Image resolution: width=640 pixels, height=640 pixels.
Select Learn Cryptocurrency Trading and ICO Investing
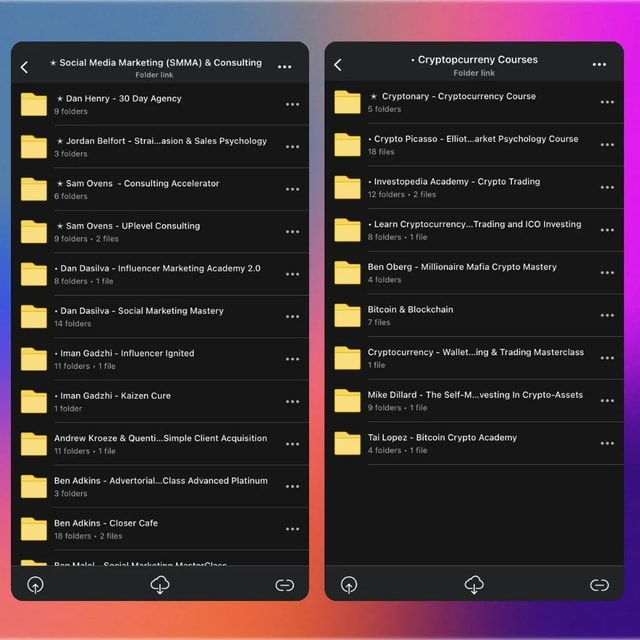[x=474, y=230]
